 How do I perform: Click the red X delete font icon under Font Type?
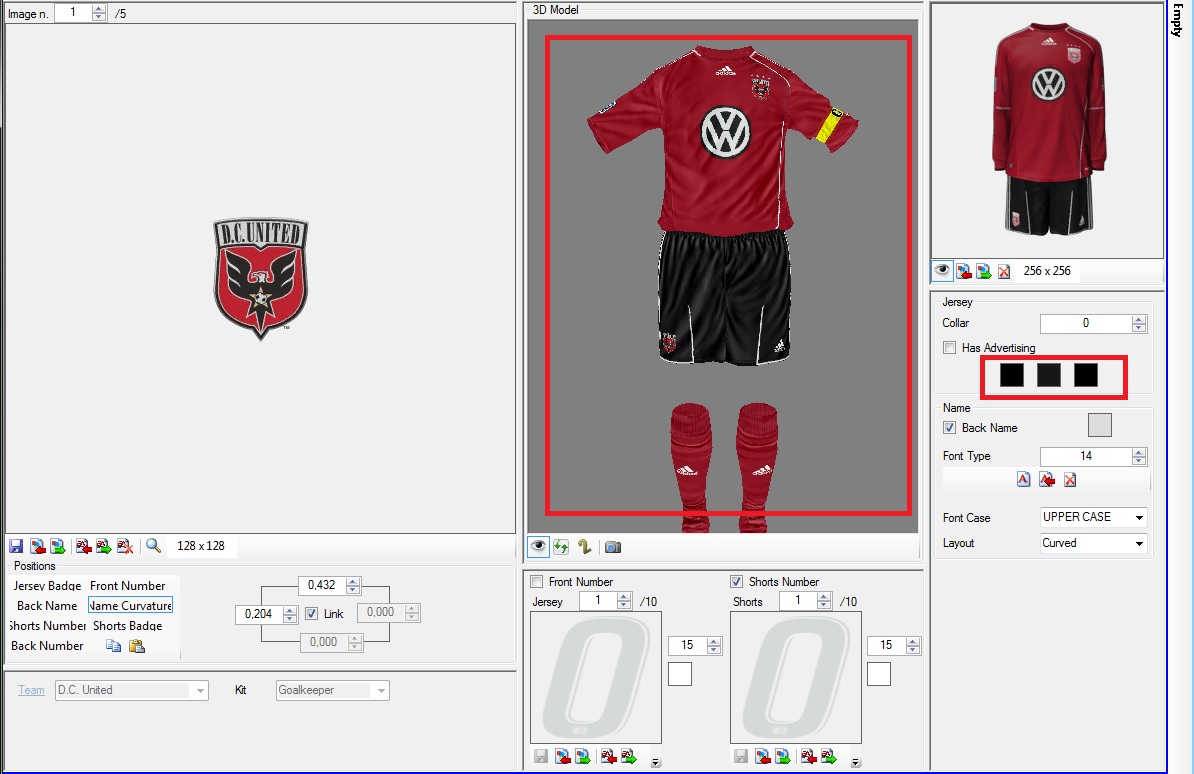click(x=1070, y=480)
